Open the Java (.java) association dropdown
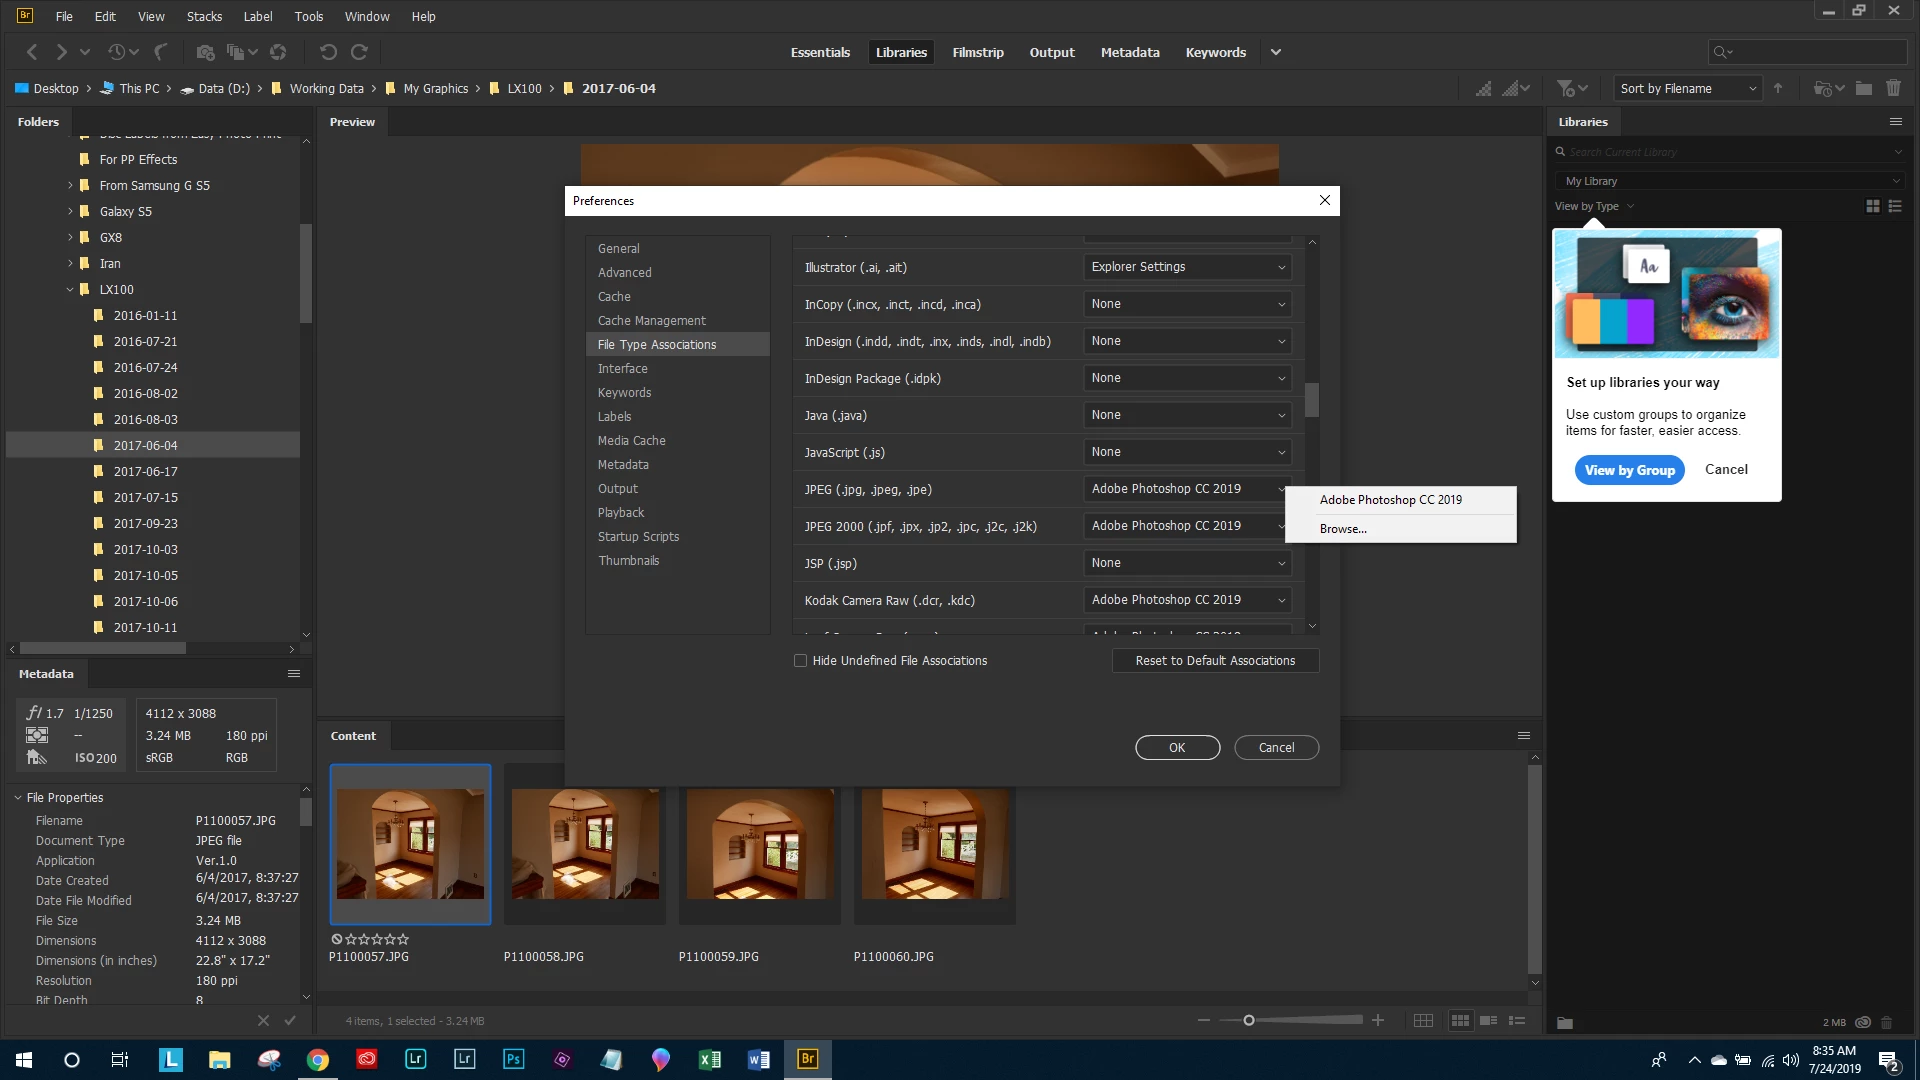 [x=1187, y=415]
